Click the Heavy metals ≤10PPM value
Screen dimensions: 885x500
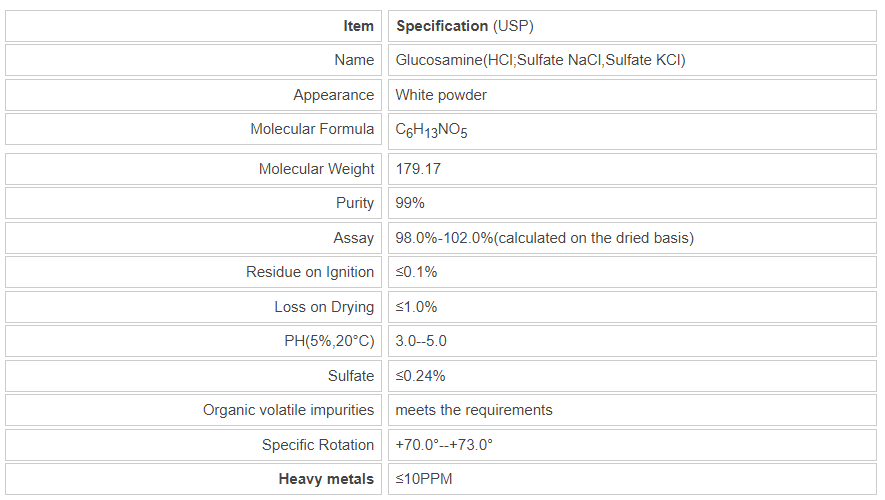tap(423, 479)
